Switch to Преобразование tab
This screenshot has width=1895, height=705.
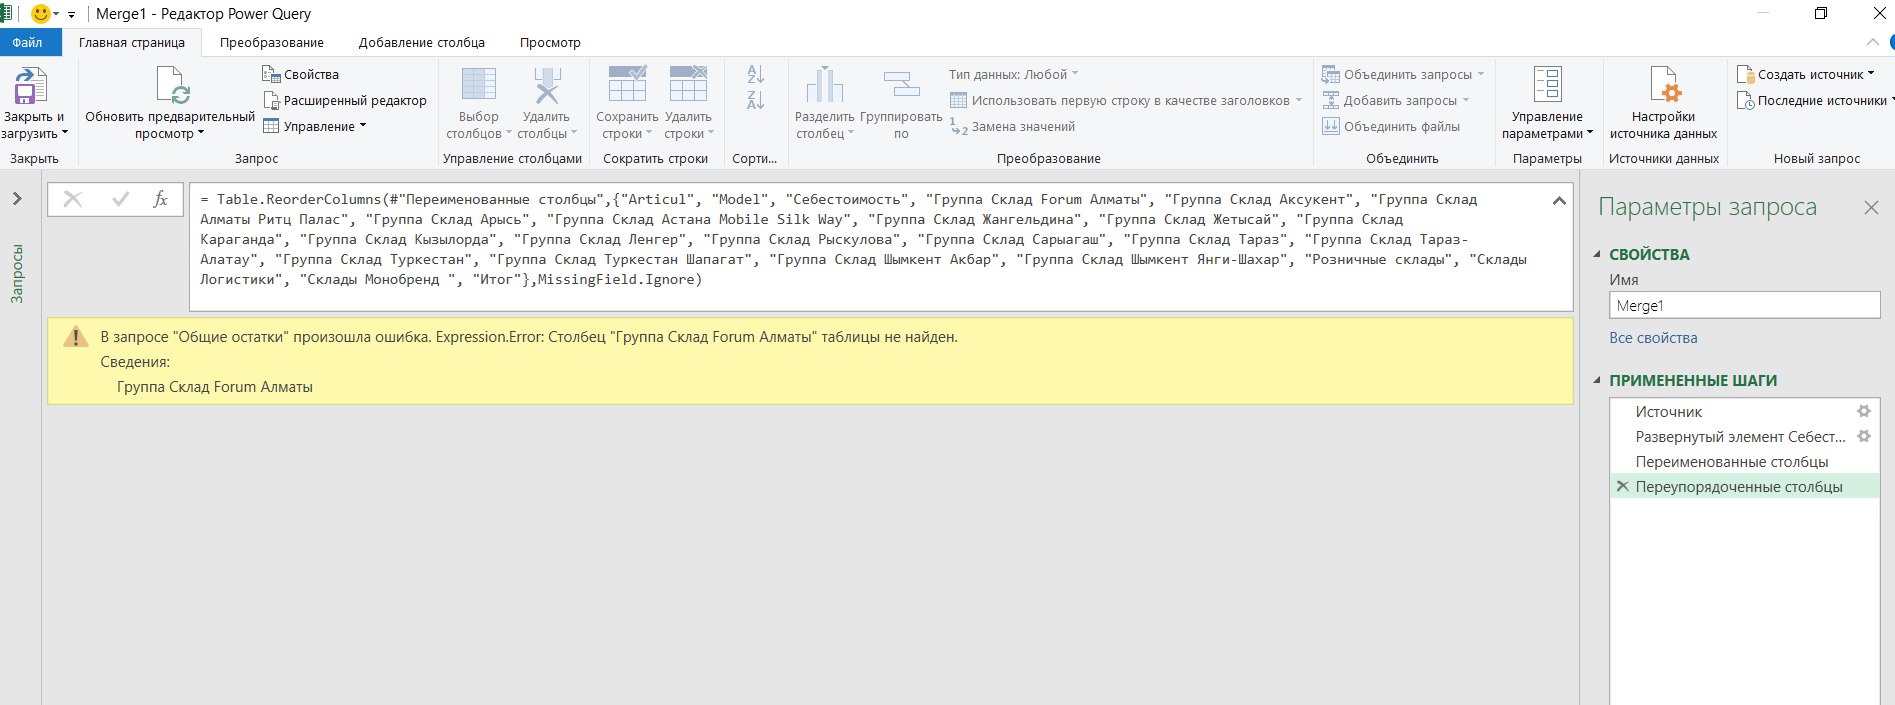click(272, 42)
